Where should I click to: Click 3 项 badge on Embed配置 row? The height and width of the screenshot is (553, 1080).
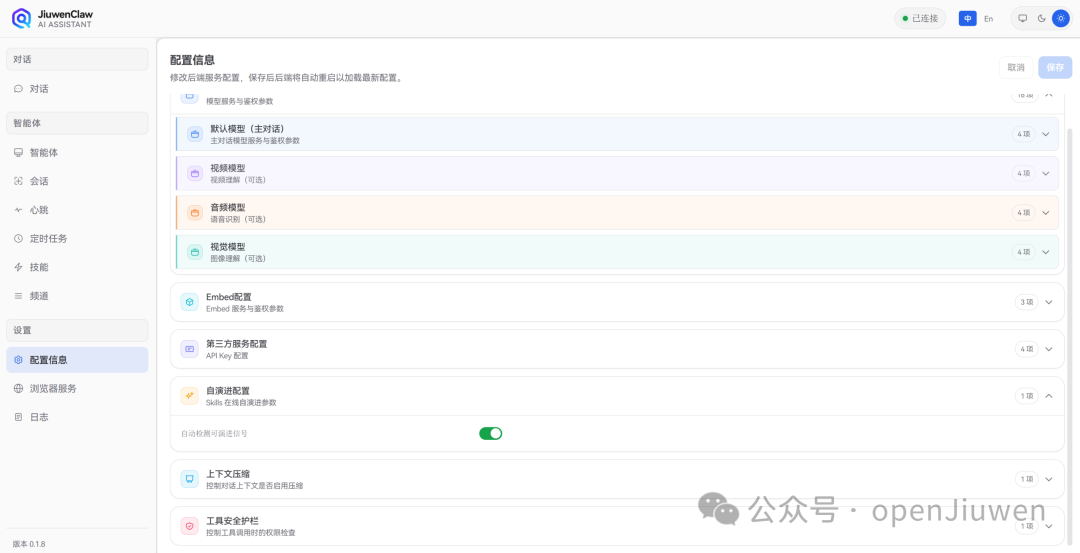[1026, 302]
